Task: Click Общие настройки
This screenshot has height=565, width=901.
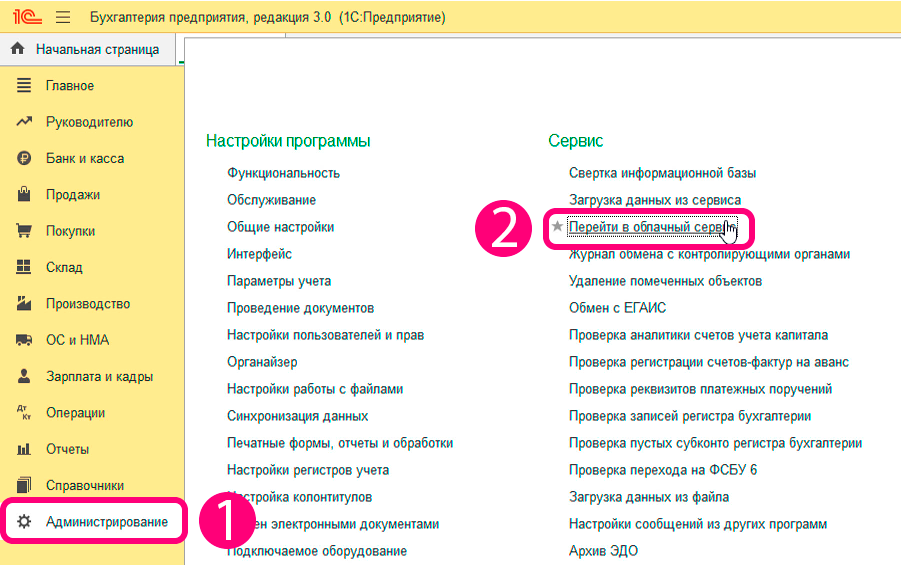Action: (x=280, y=227)
